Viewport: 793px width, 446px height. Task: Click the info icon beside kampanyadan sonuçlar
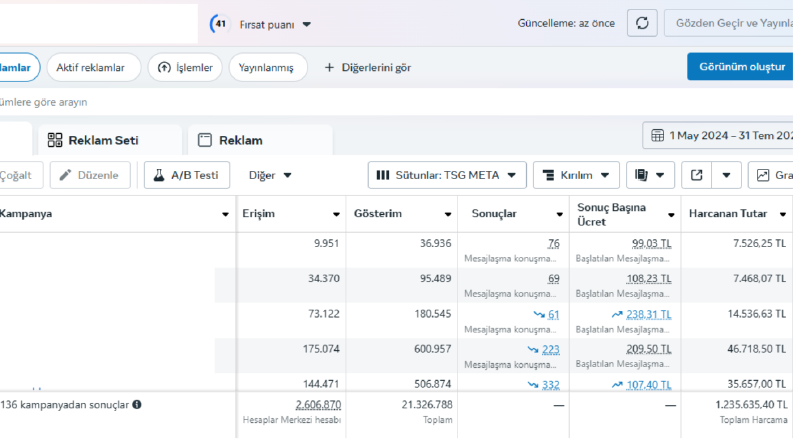(137, 405)
